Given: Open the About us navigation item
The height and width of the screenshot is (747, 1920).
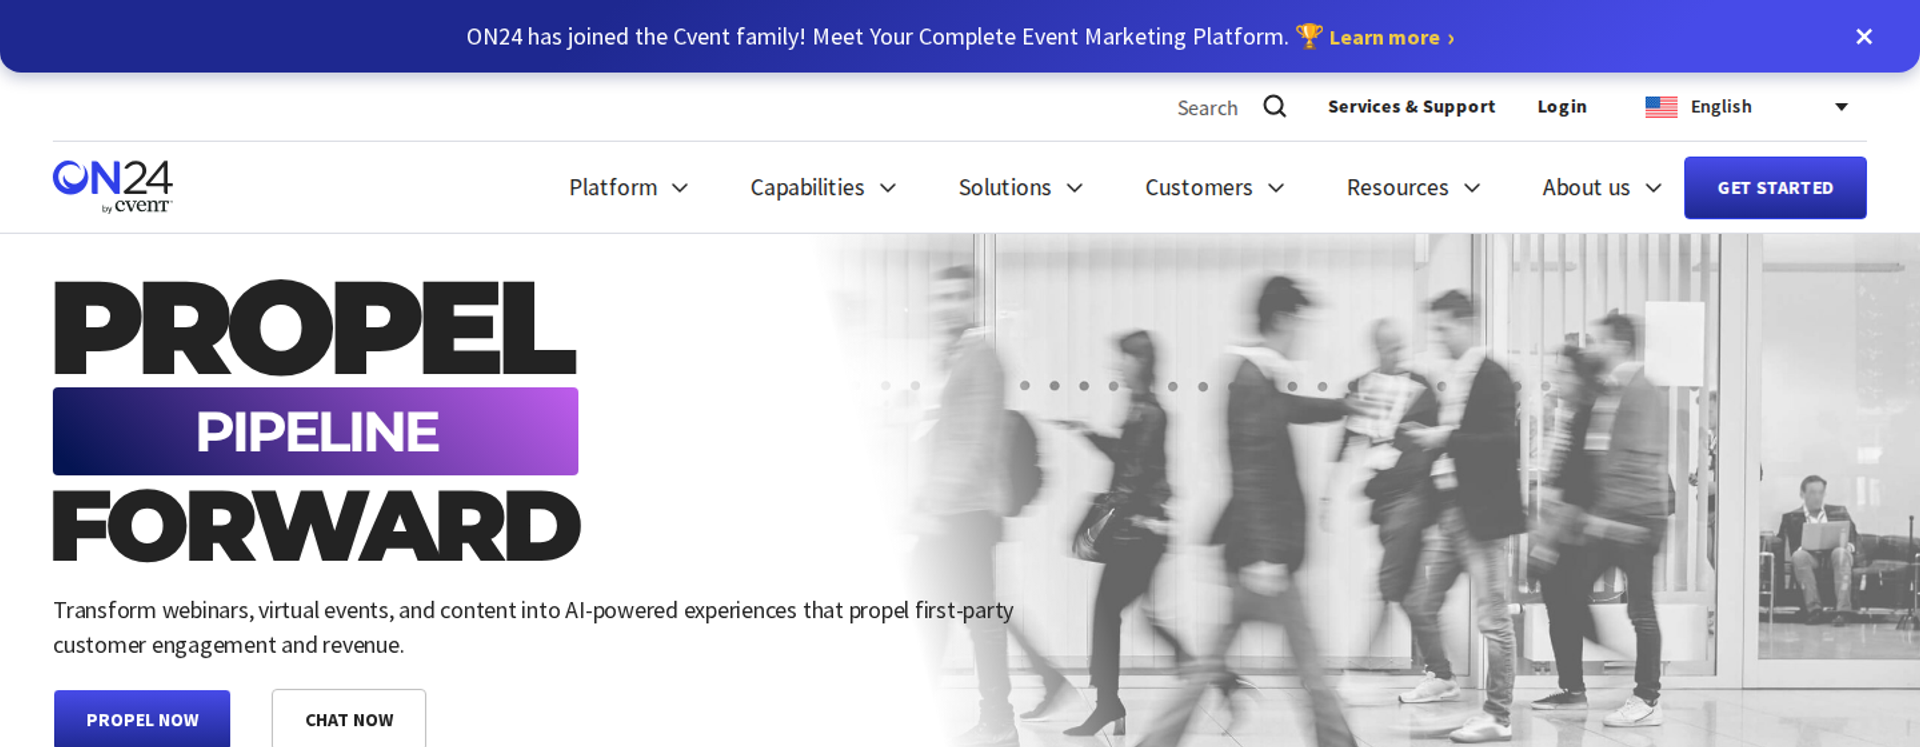Looking at the screenshot, I should coord(1586,187).
